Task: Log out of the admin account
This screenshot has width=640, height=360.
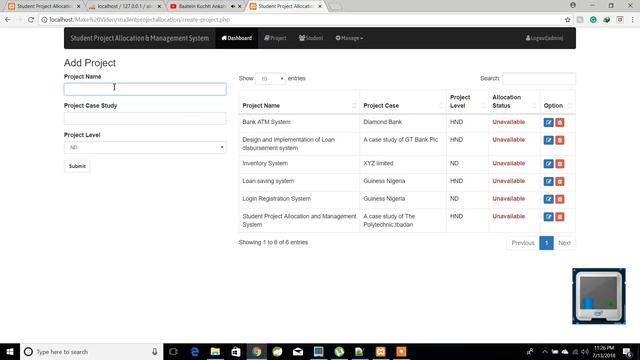Action: coord(544,38)
